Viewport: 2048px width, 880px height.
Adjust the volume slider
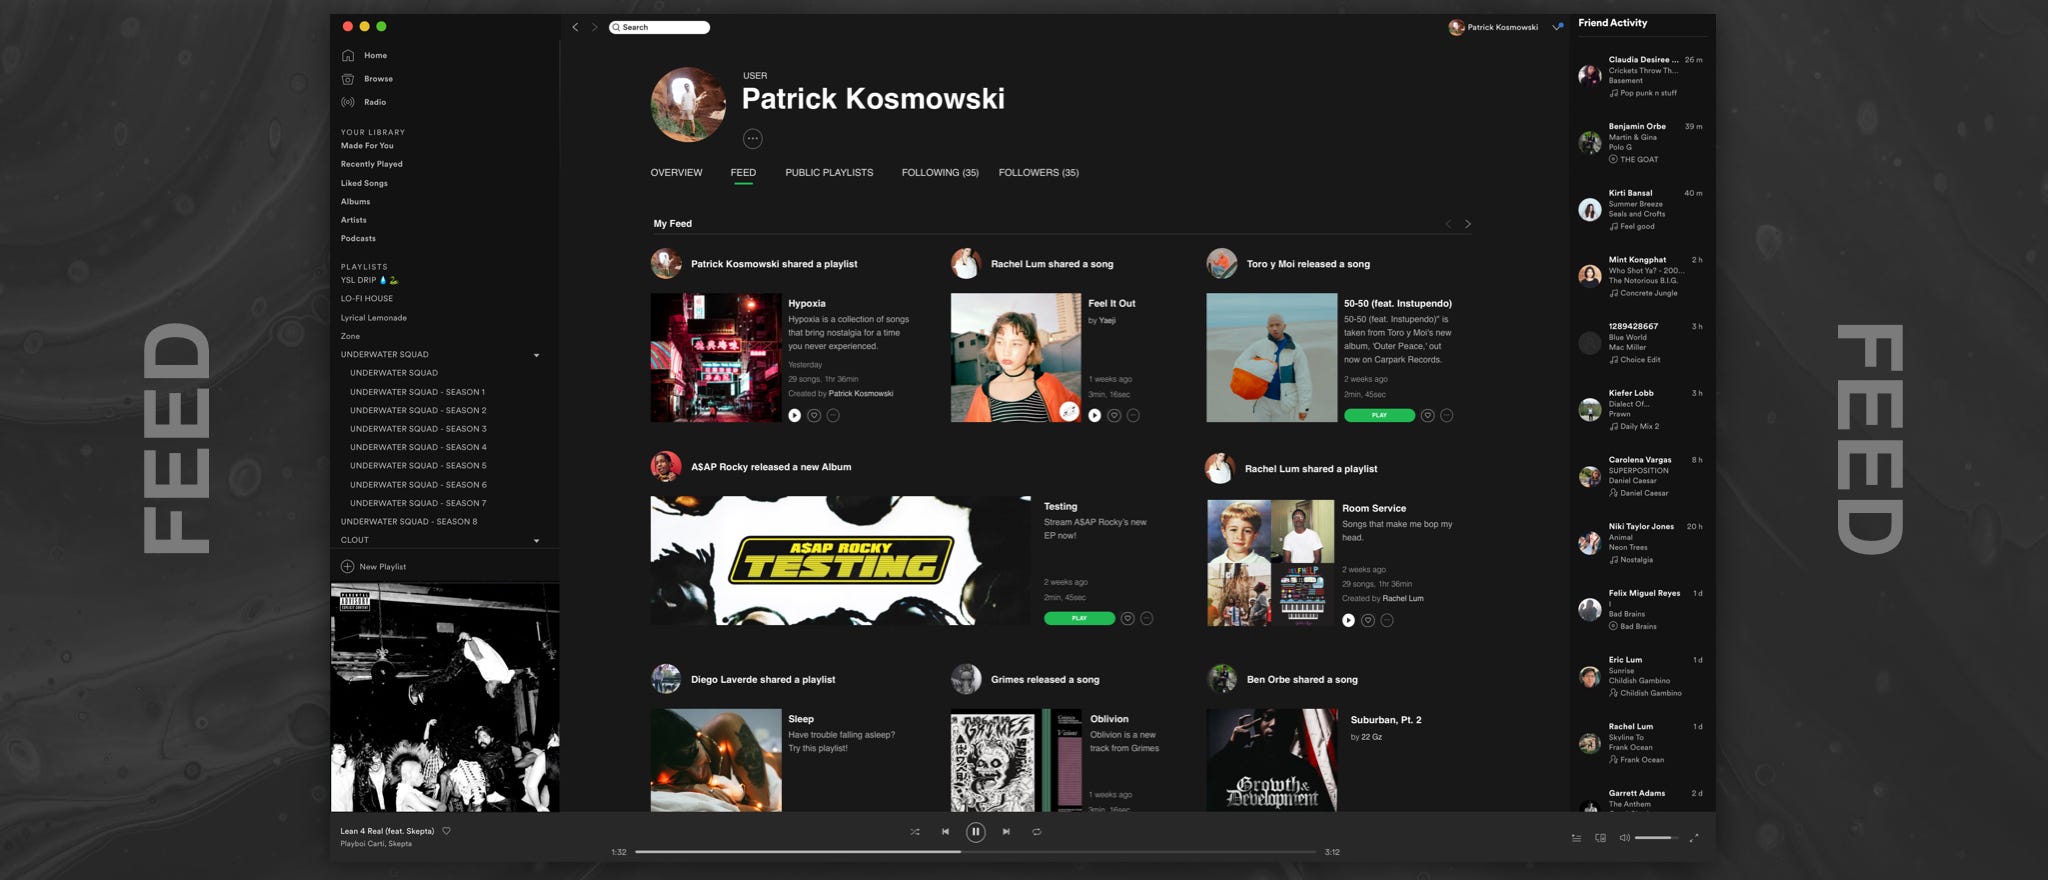1657,838
